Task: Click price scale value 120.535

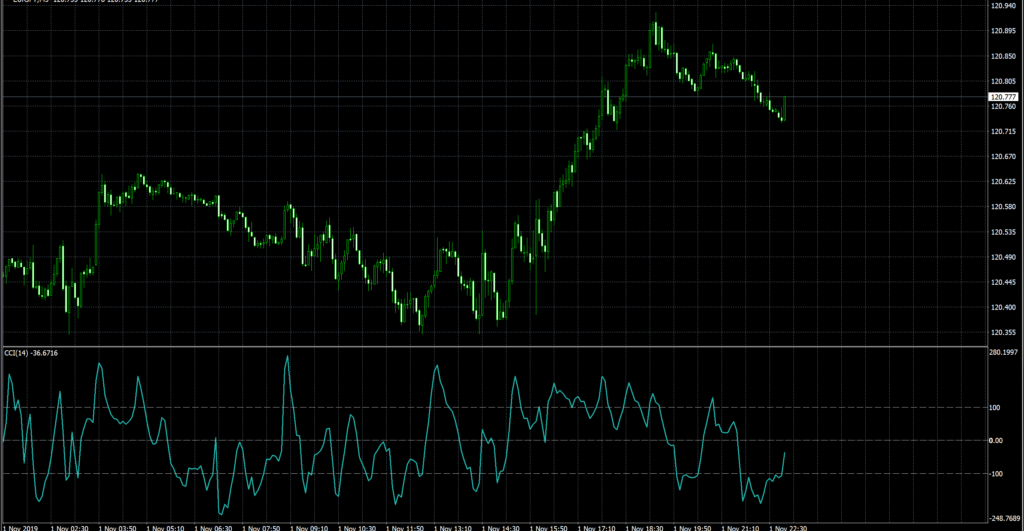Action: (1003, 232)
